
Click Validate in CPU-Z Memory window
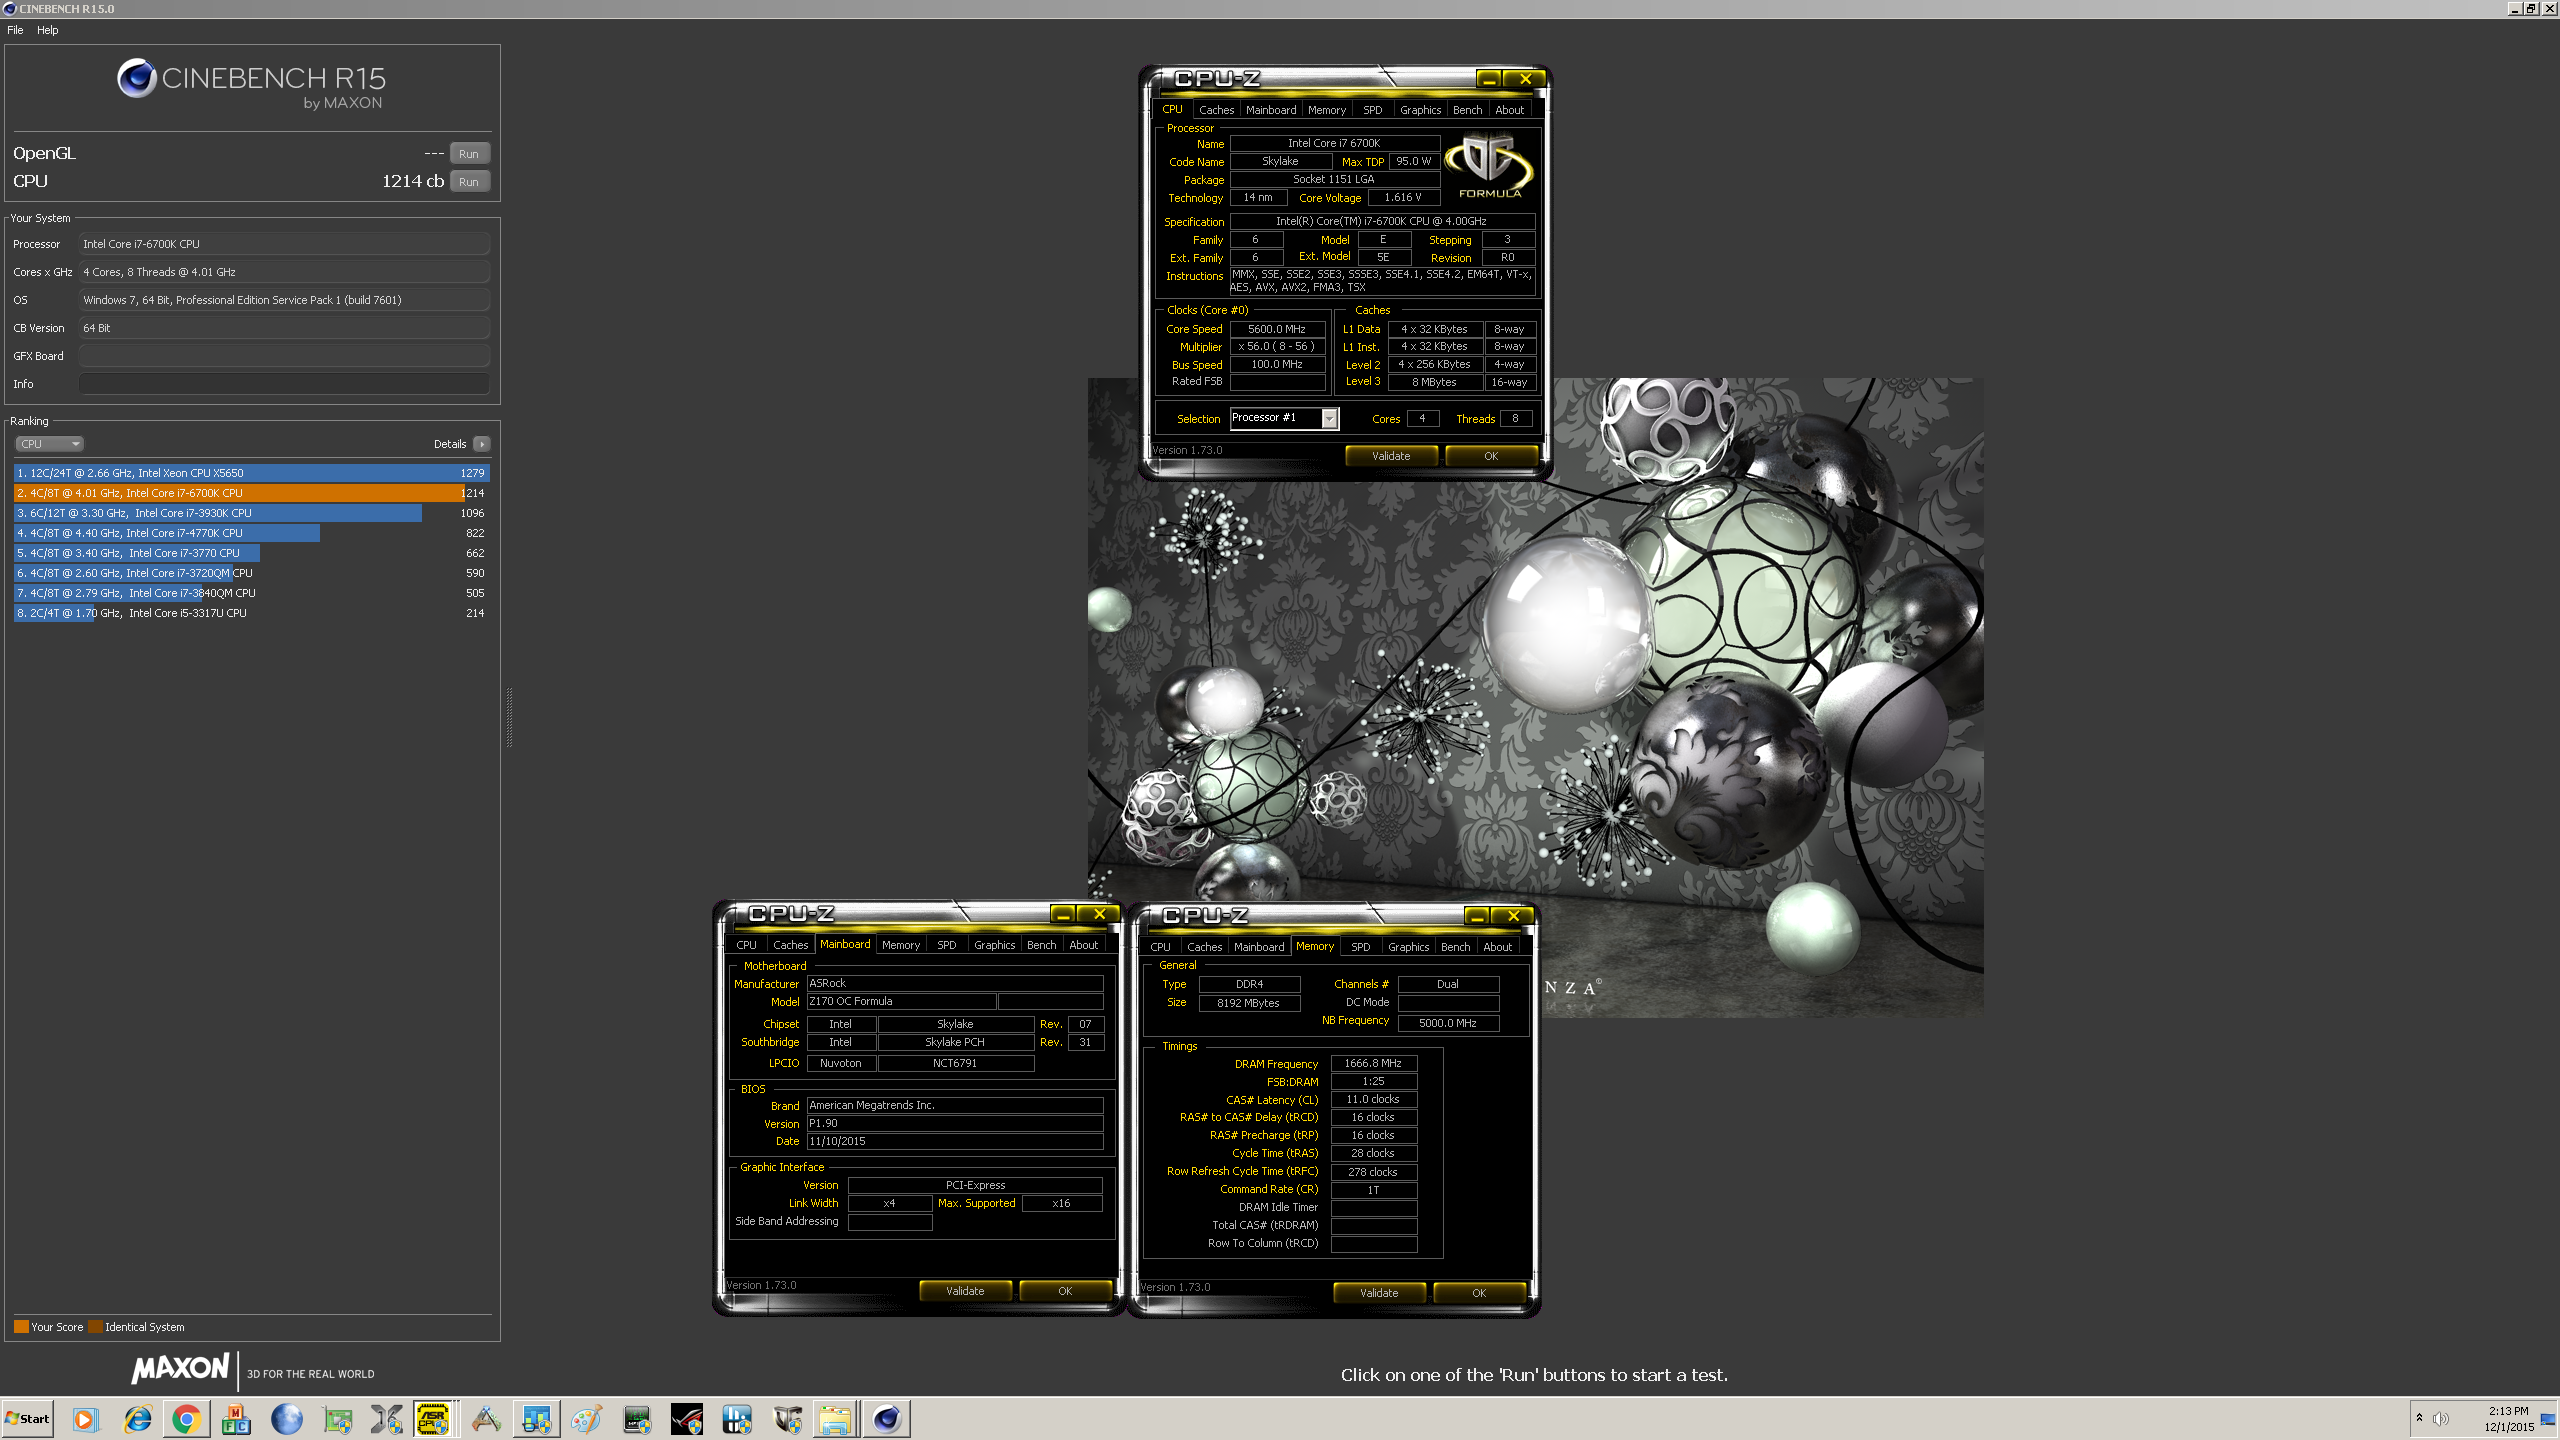pos(1379,1293)
